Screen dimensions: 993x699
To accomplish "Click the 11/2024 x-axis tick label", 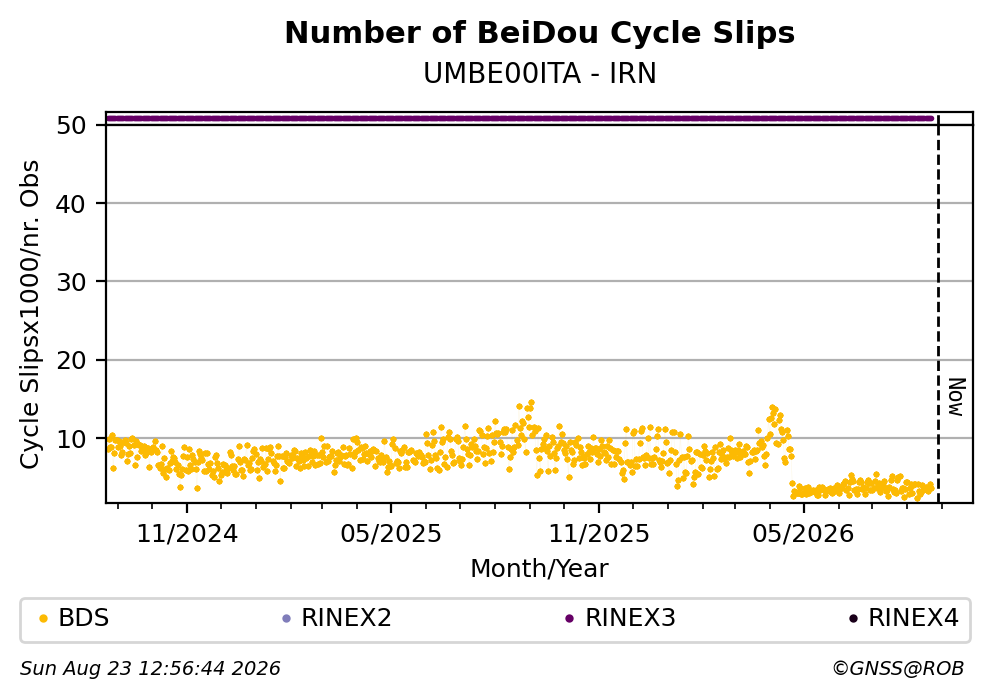I will pyautogui.click(x=187, y=534).
